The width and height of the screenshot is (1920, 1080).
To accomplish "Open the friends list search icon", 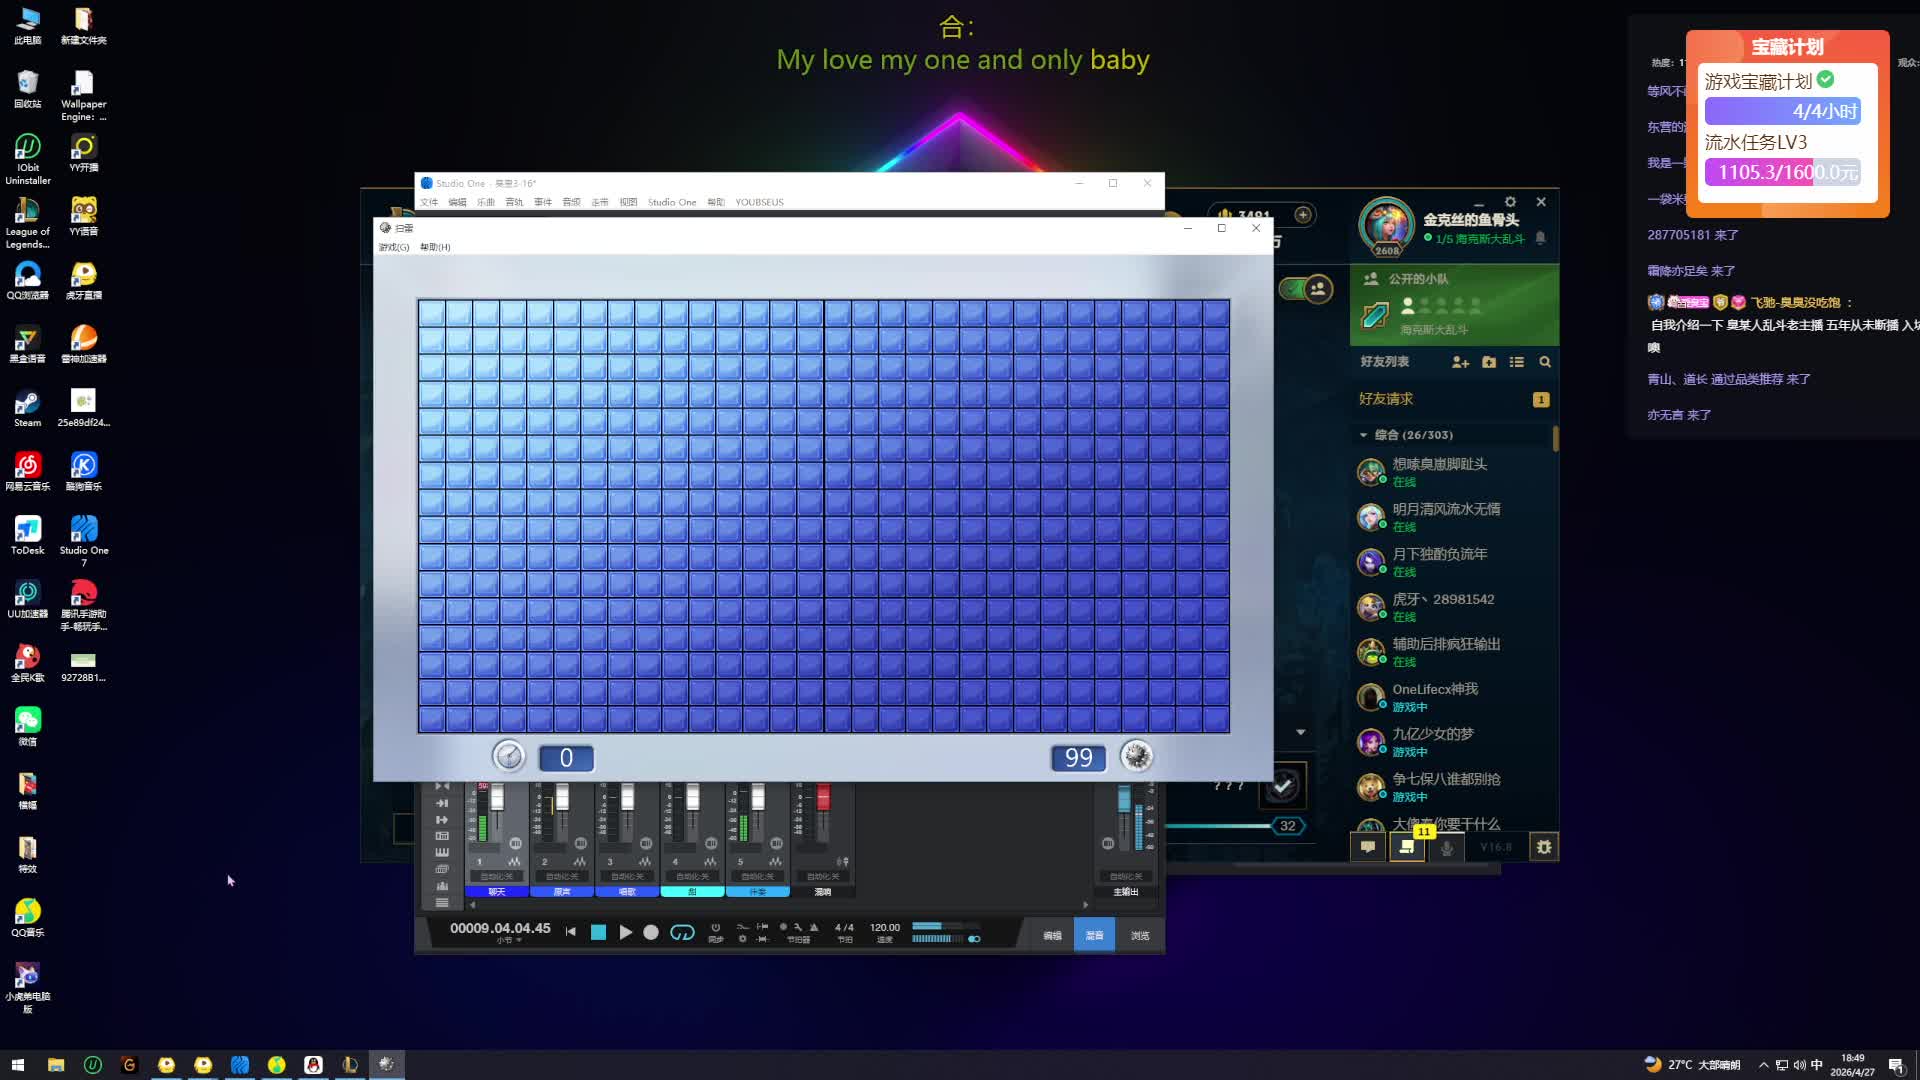I will click(x=1545, y=362).
